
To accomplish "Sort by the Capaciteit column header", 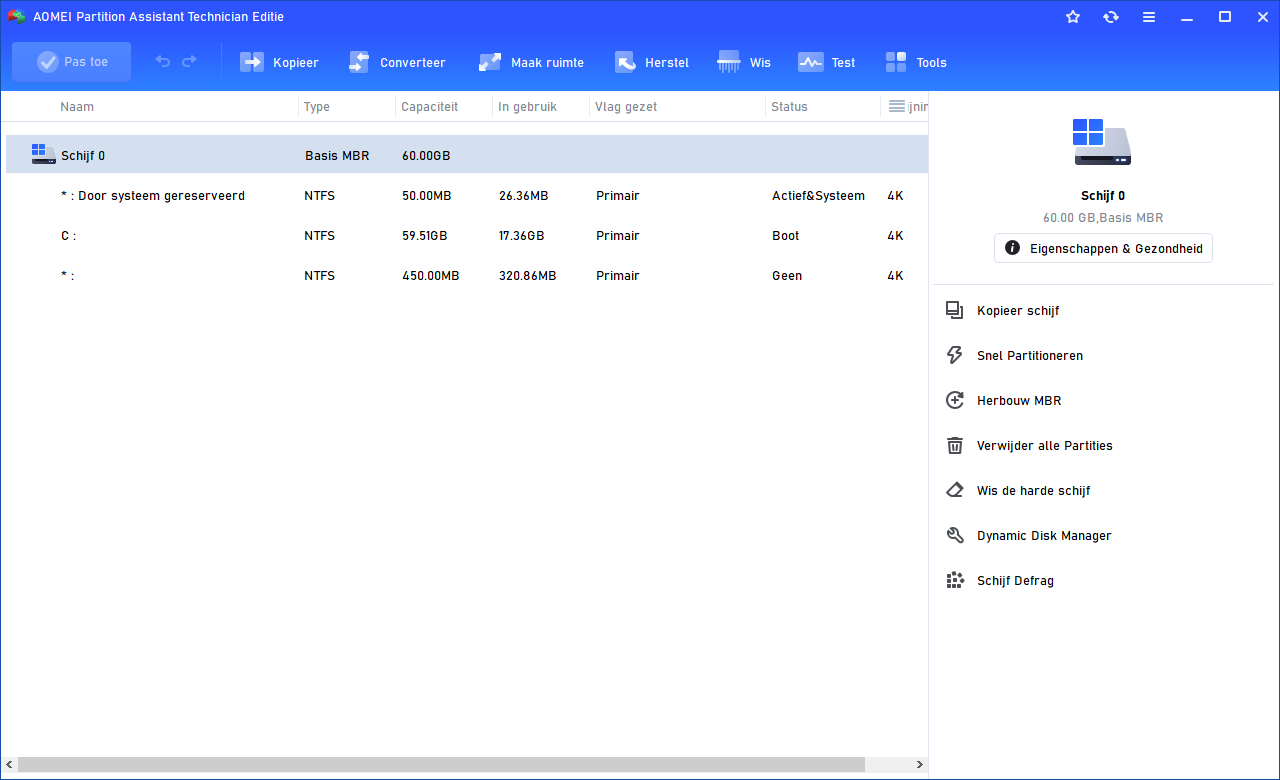I will point(429,107).
